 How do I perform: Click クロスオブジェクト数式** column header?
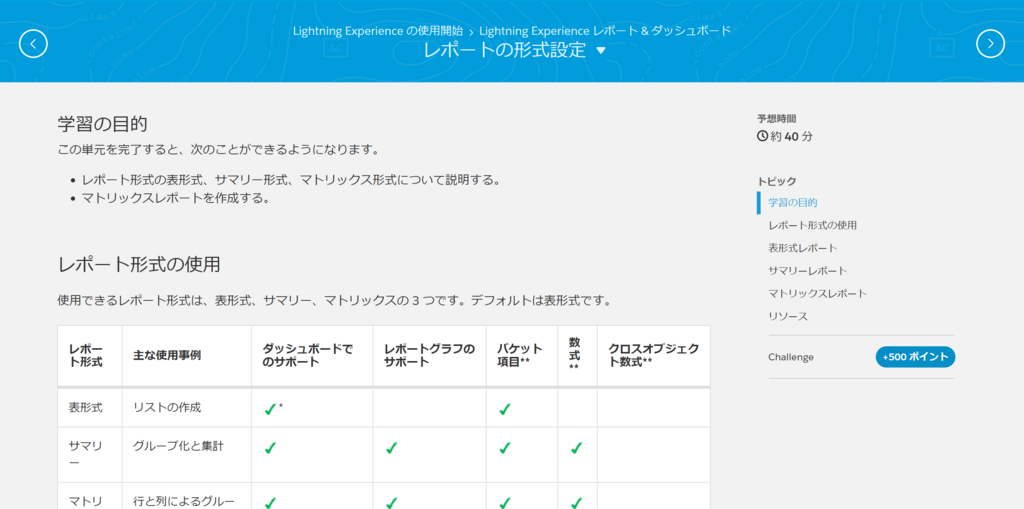[653, 355]
